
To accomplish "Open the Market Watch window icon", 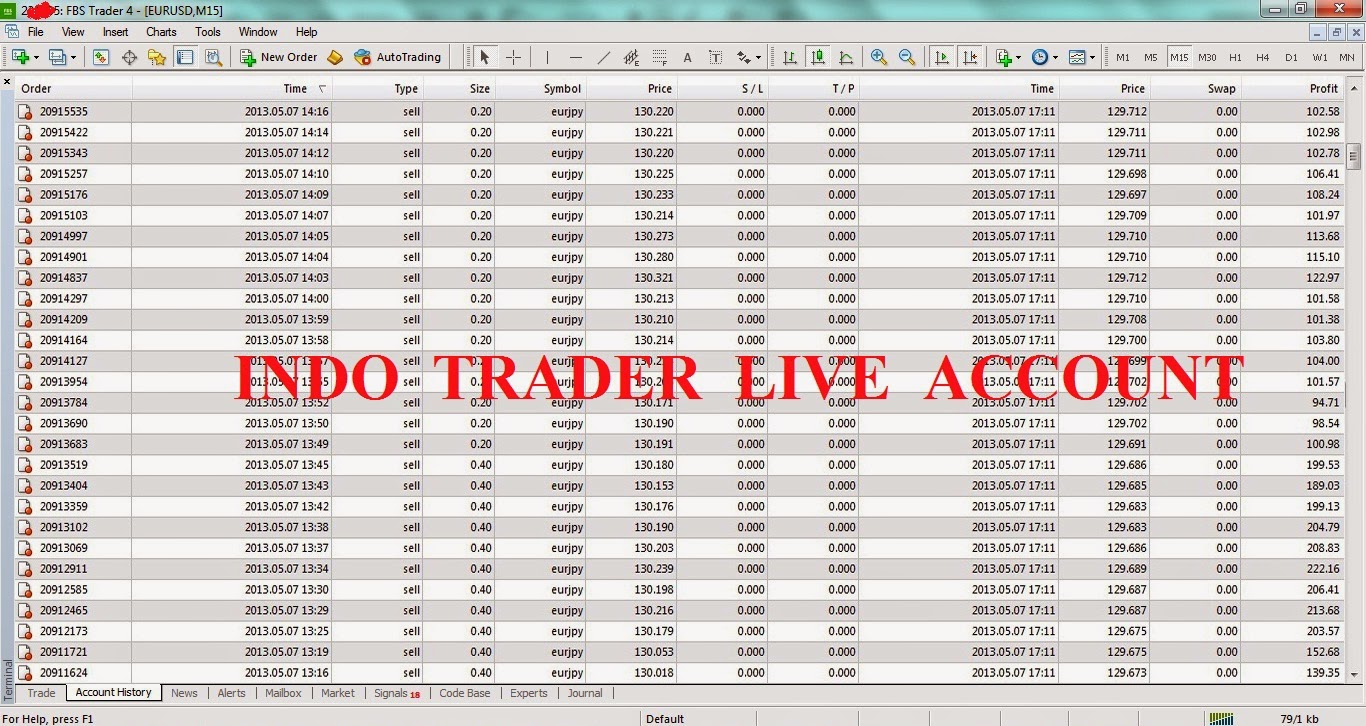I will click(x=101, y=57).
